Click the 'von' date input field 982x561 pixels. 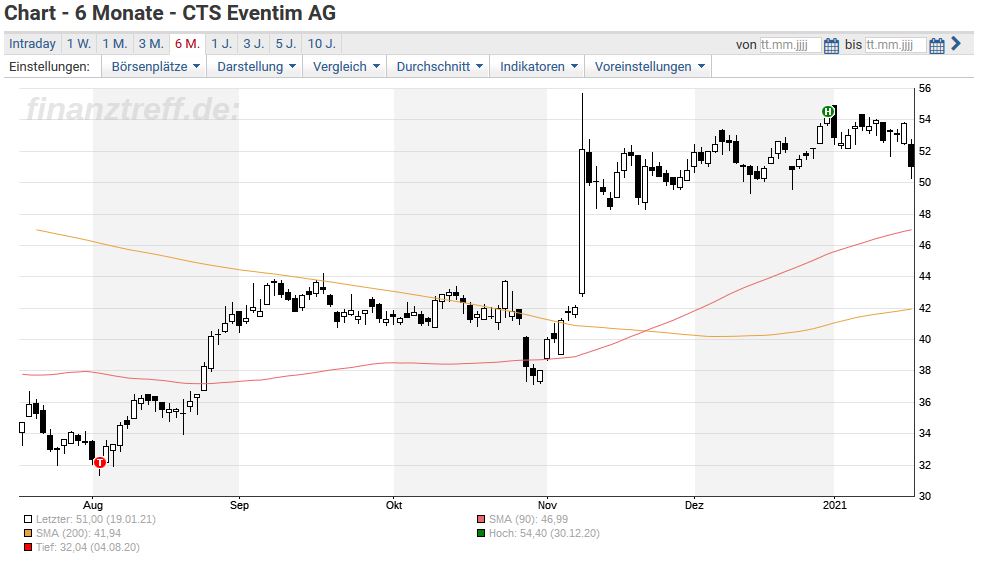pyautogui.click(x=790, y=44)
